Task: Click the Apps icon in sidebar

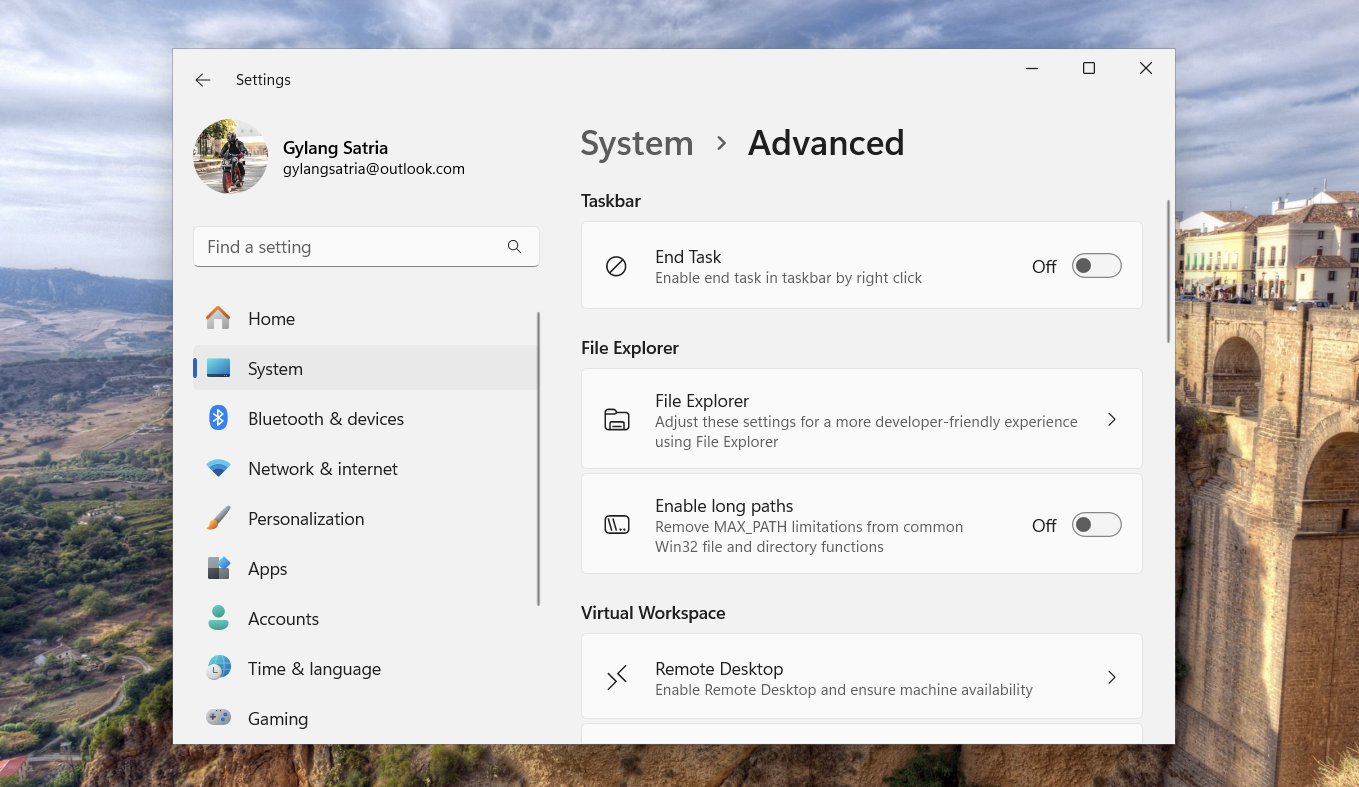Action: click(218, 569)
